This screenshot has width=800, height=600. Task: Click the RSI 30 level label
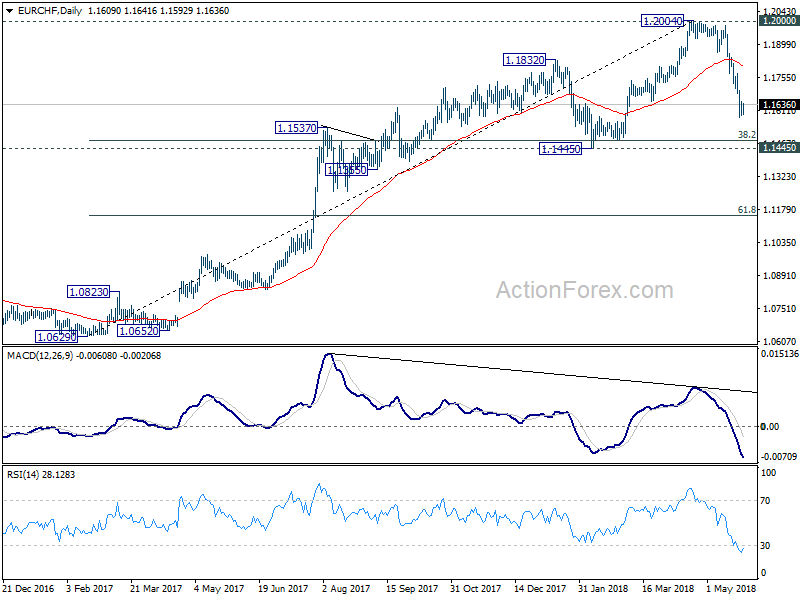(x=765, y=546)
